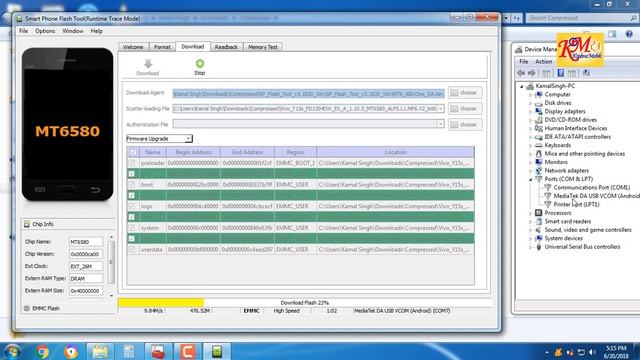Toggle the system row checkbox

132,228
